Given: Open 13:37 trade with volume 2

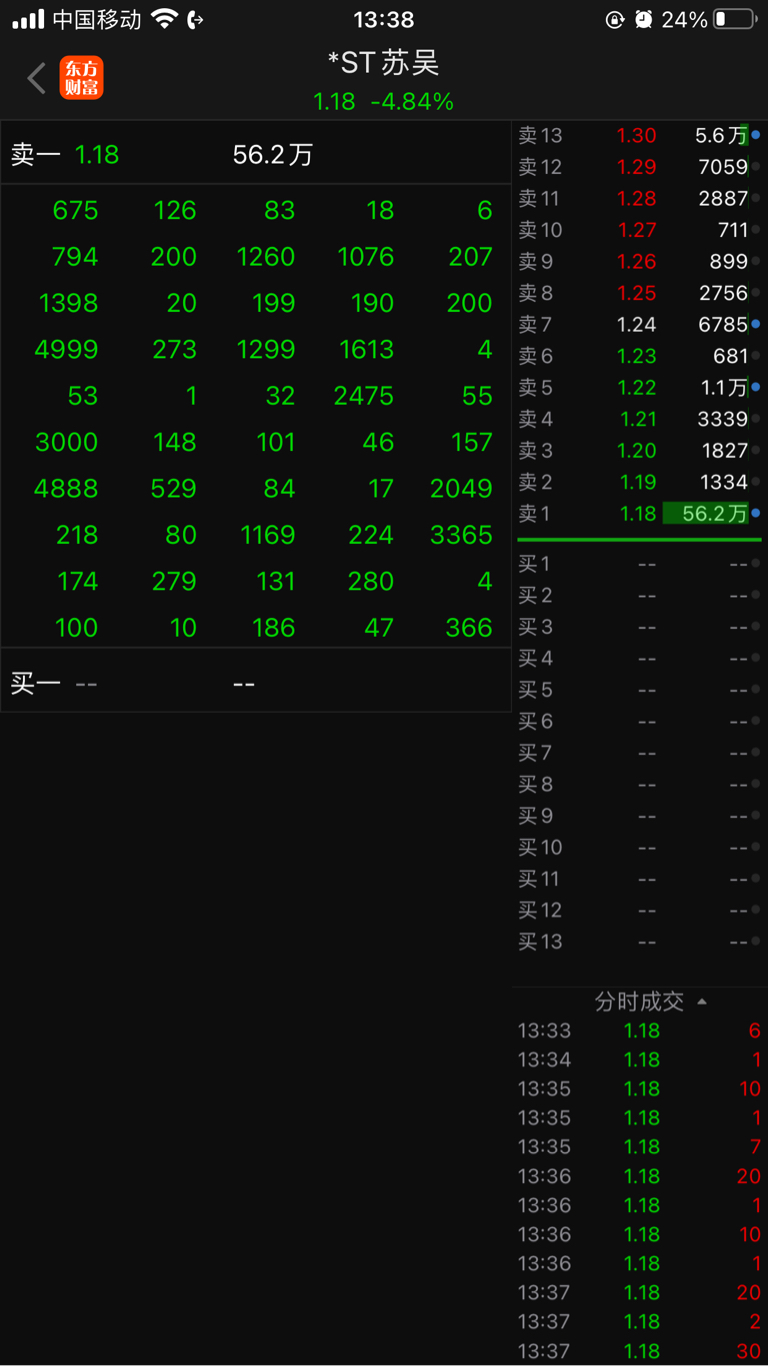Looking at the screenshot, I should (x=640, y=1322).
